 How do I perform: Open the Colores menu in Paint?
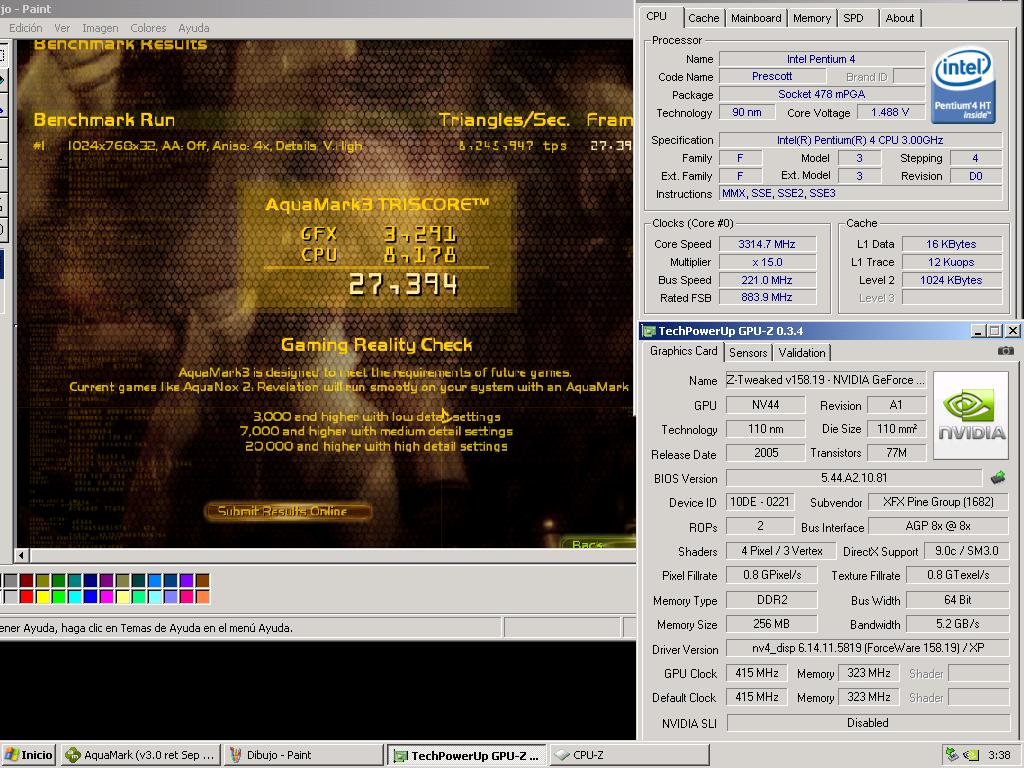(x=148, y=28)
